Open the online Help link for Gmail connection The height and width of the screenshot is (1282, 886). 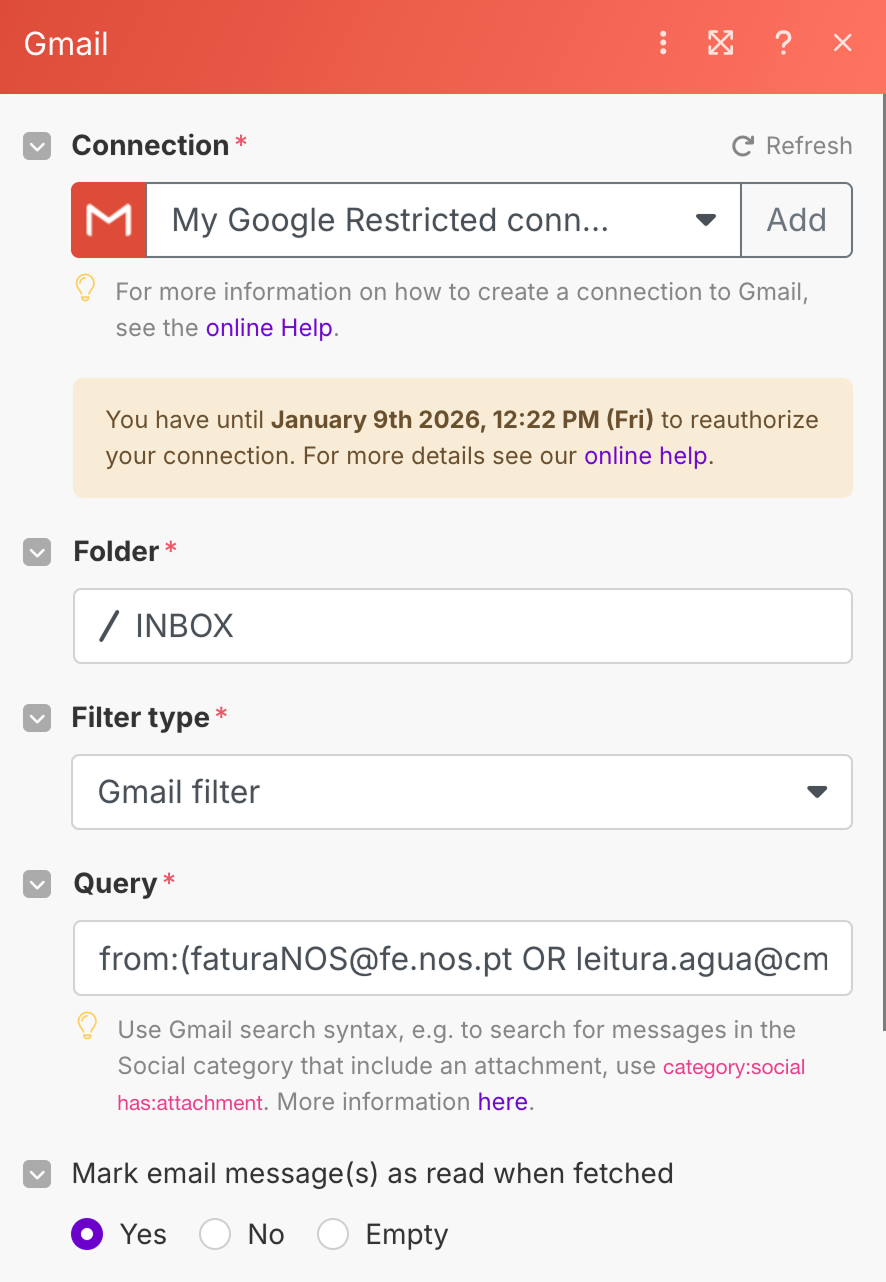(x=269, y=328)
